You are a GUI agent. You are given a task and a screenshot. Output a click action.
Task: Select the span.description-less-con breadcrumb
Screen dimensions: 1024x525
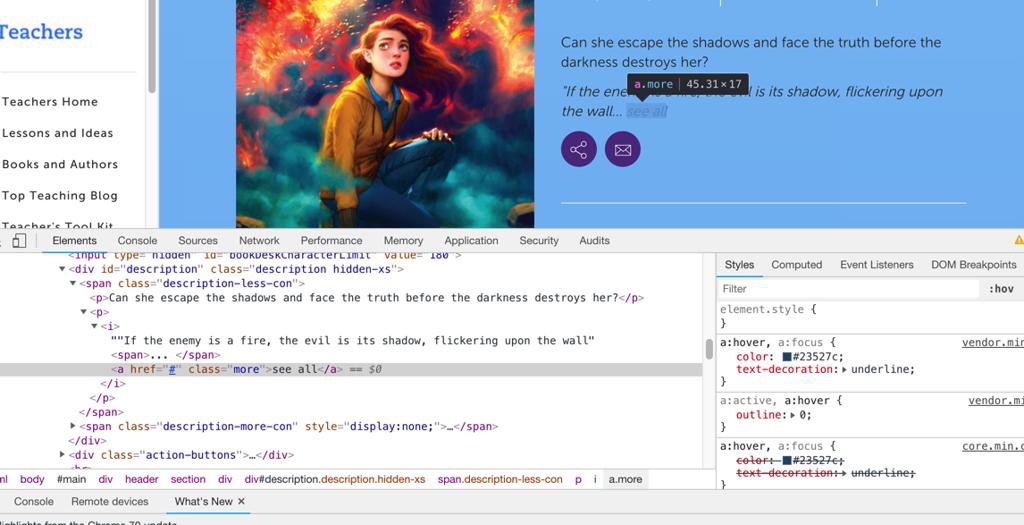click(x=500, y=479)
